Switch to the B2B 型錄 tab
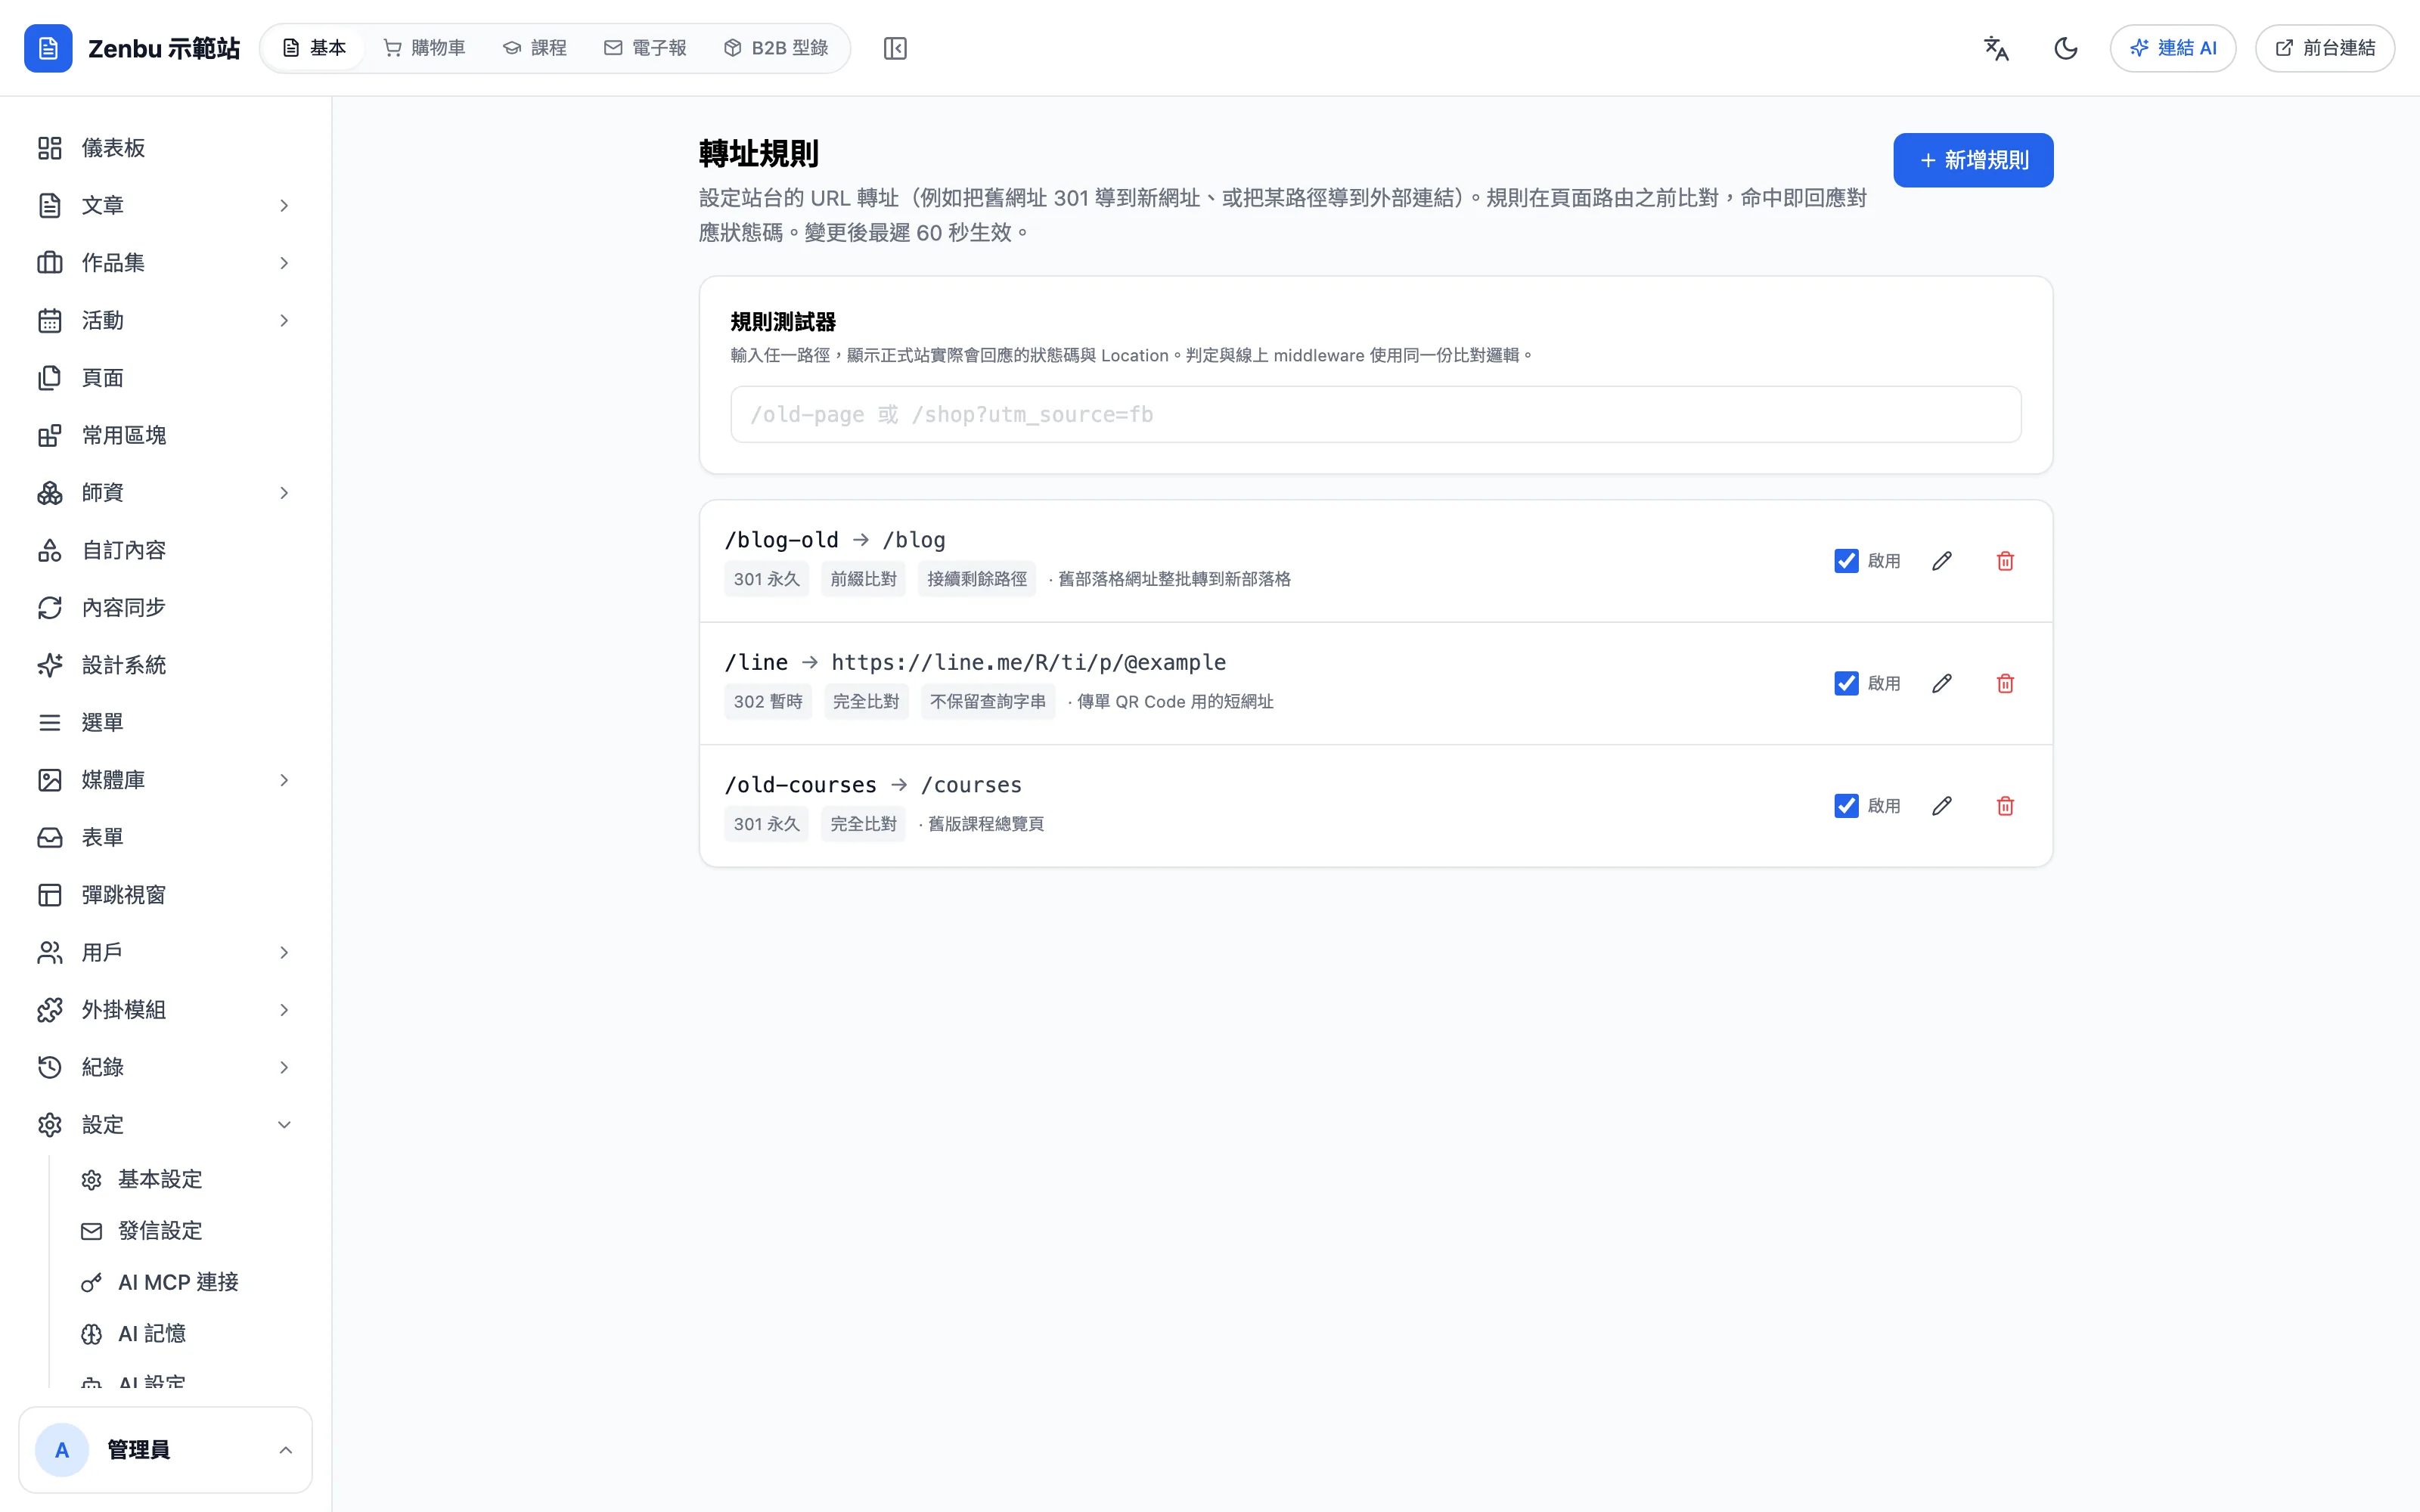Image resolution: width=2420 pixels, height=1512 pixels. pyautogui.click(x=776, y=48)
